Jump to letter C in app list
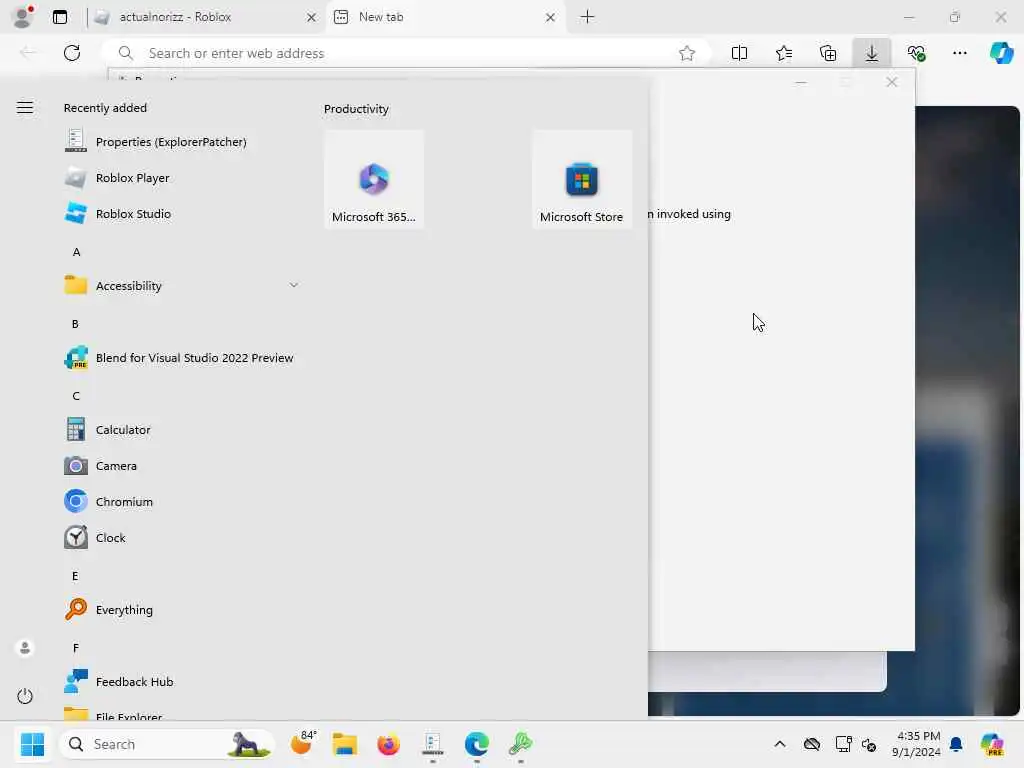The height and width of the screenshot is (768, 1024). (x=76, y=396)
